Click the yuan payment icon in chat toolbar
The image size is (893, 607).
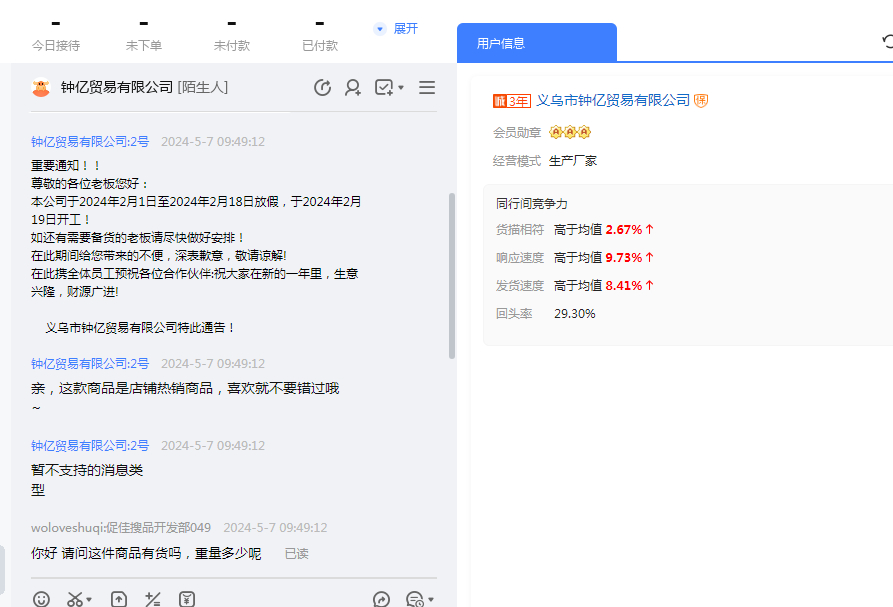[187, 599]
